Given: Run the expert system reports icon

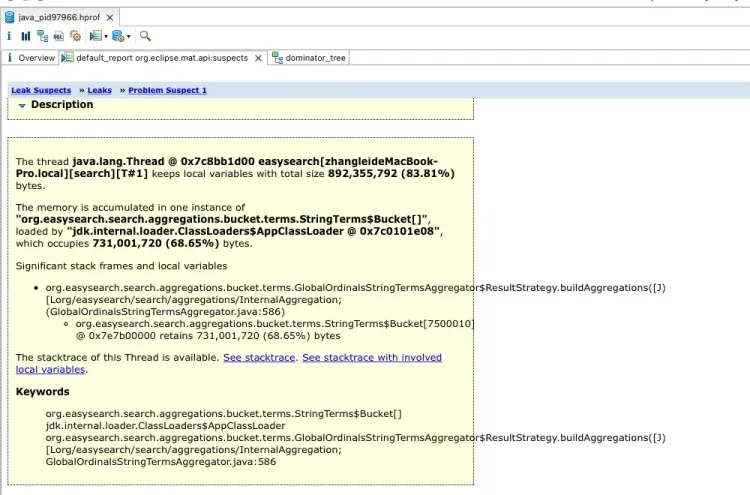Looking at the screenshot, I should click(96, 36).
